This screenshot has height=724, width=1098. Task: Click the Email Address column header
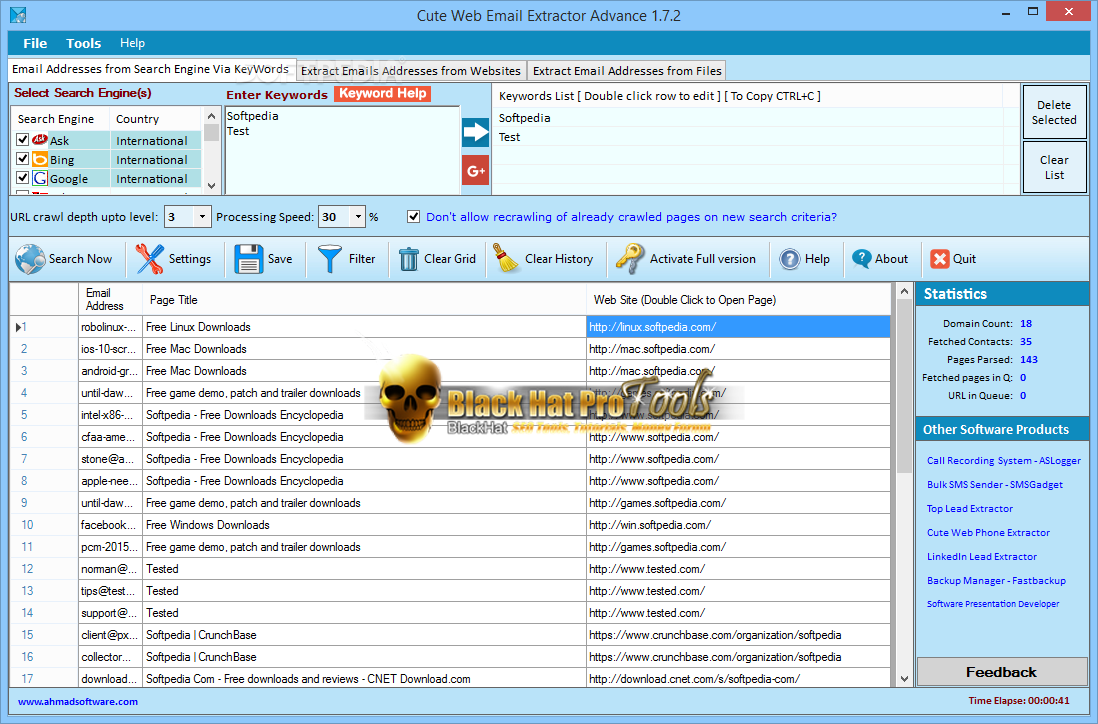click(x=110, y=299)
